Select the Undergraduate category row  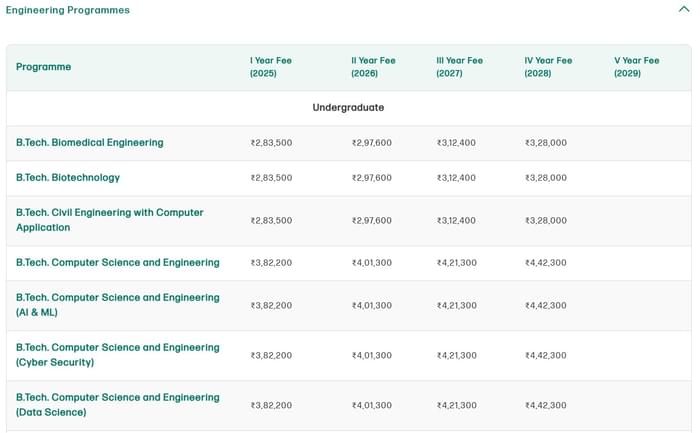pos(348,108)
